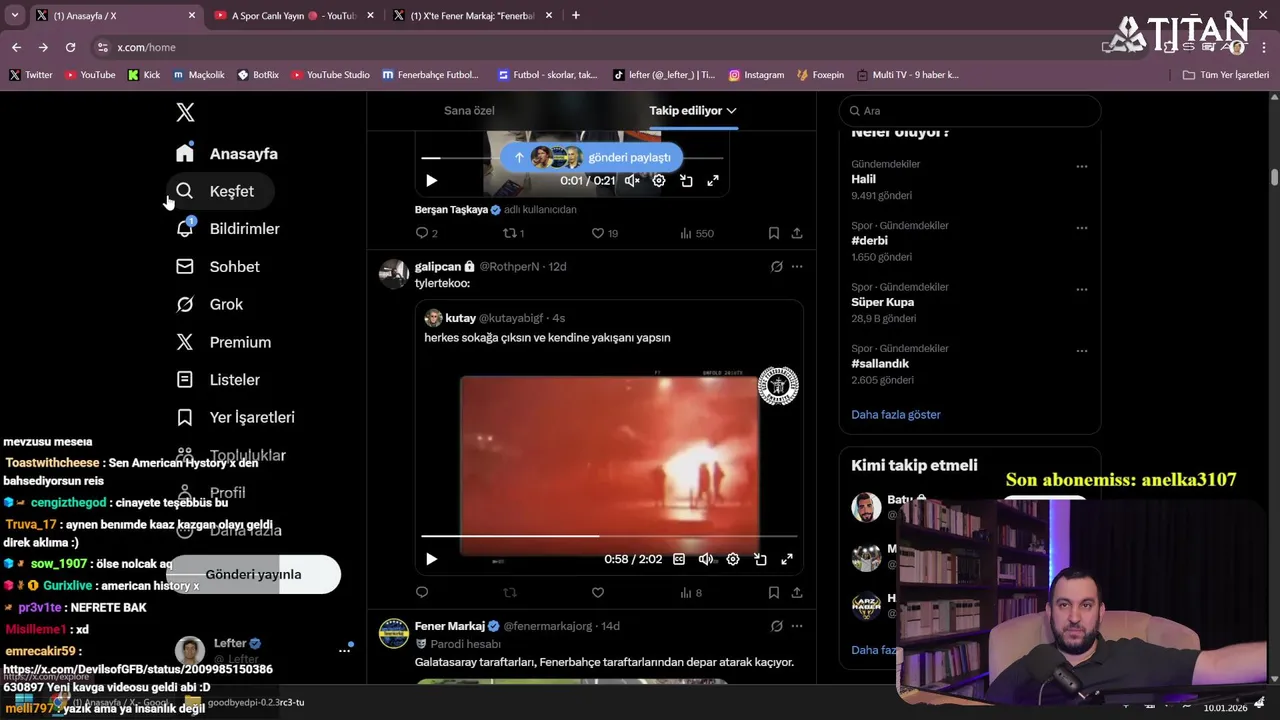The width and height of the screenshot is (1280, 720).
Task: Click the x.com/home address bar
Action: point(146,47)
